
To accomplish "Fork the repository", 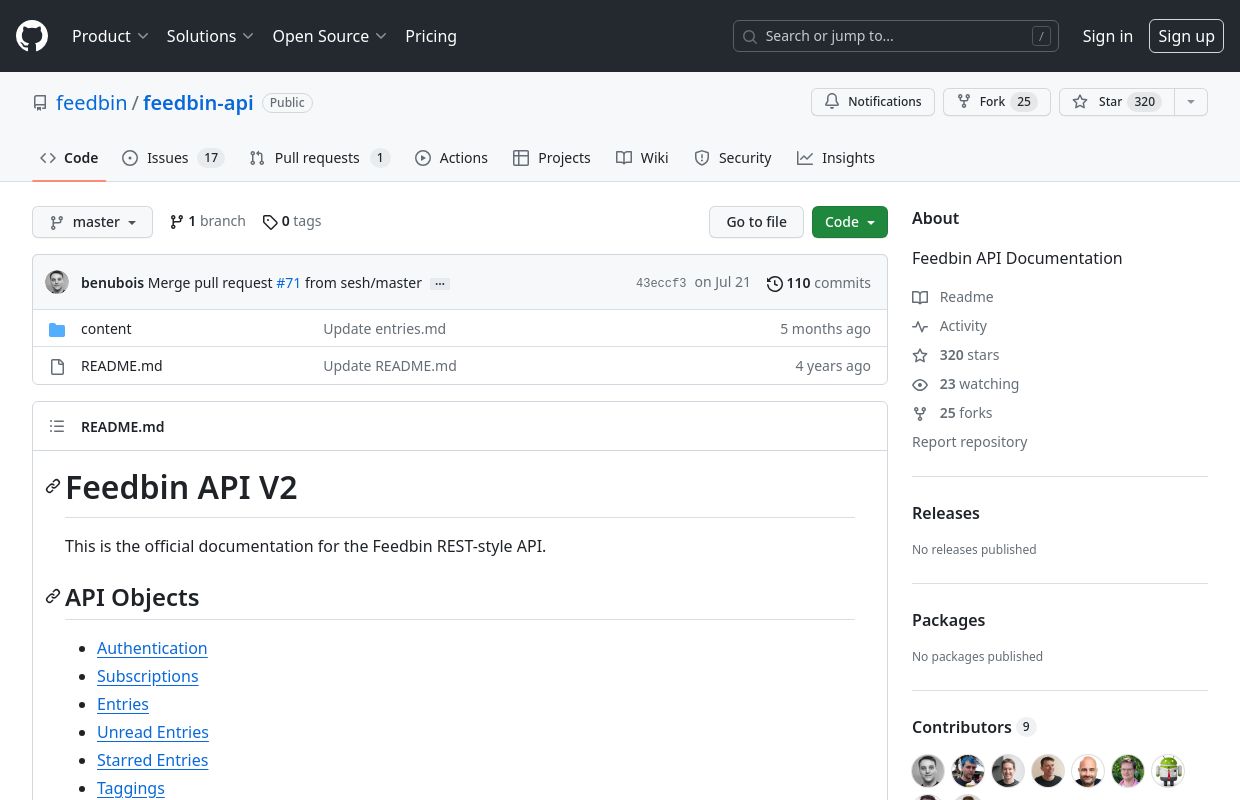I will point(996,102).
